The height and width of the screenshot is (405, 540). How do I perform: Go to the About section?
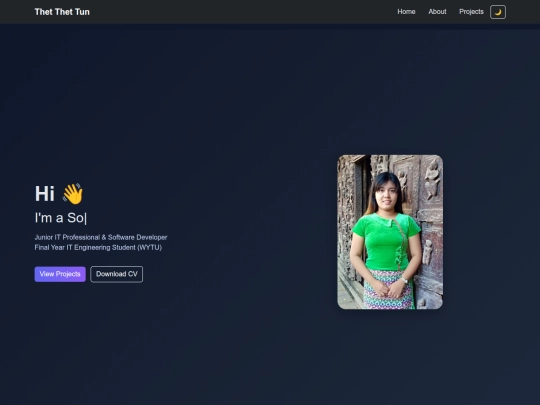[437, 12]
